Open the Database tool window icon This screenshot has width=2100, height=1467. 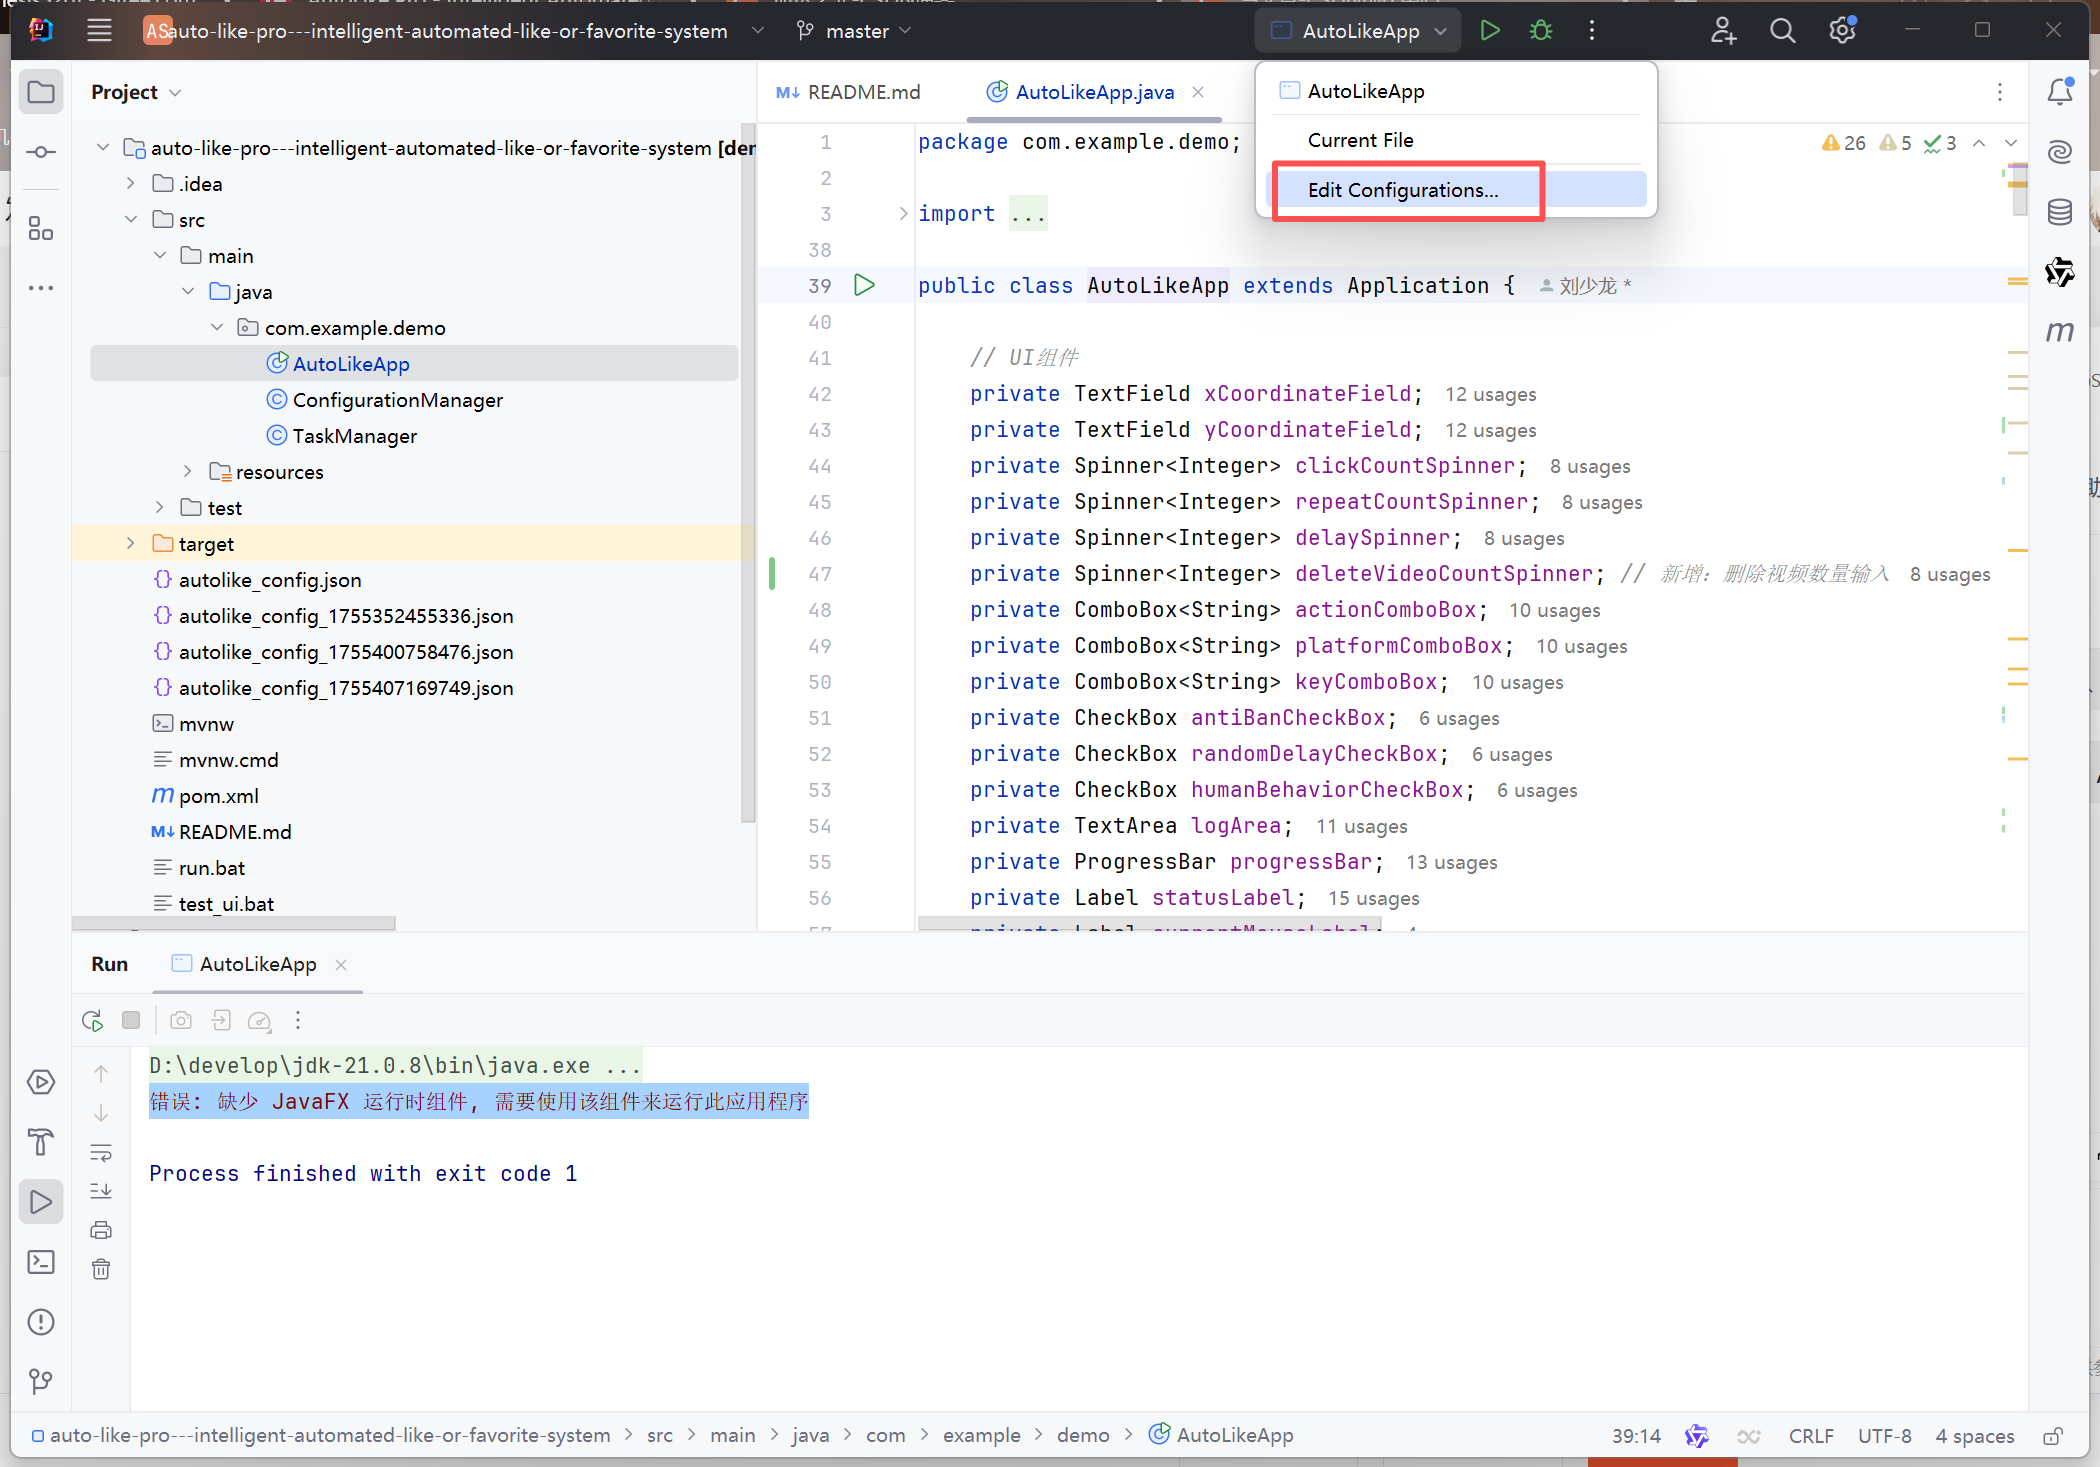(2059, 212)
